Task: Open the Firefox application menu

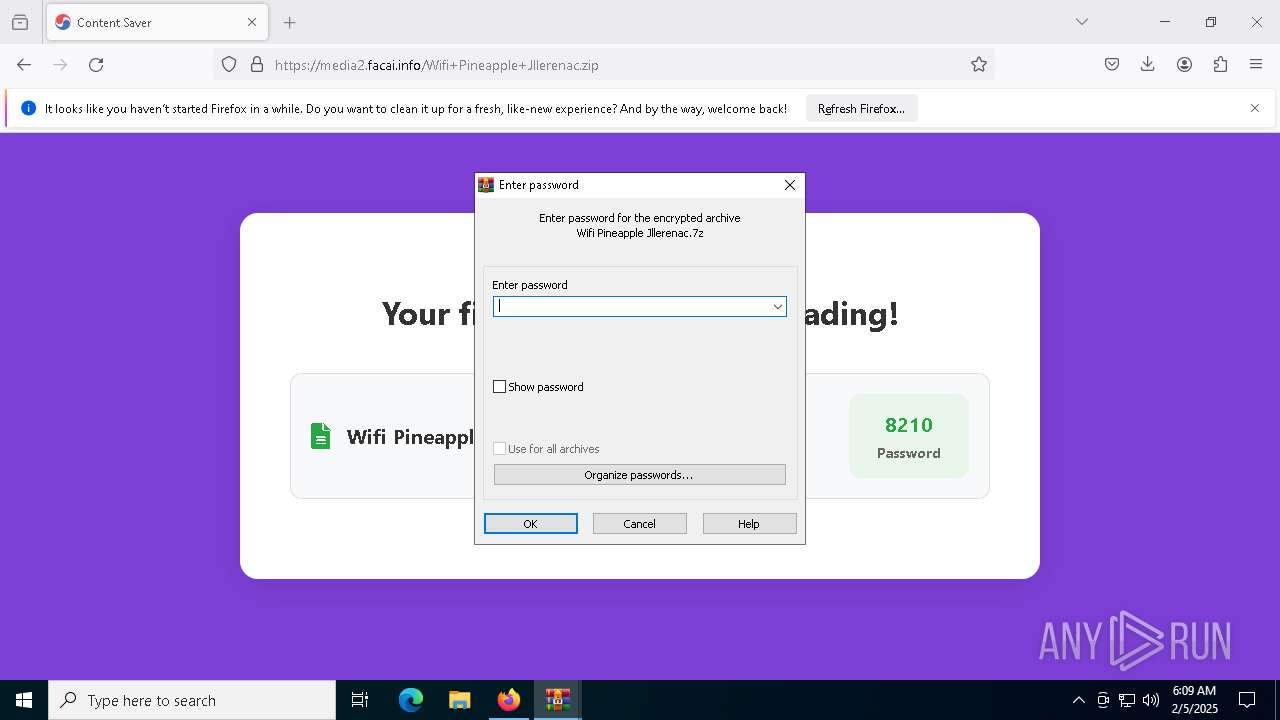Action: click(x=1256, y=65)
